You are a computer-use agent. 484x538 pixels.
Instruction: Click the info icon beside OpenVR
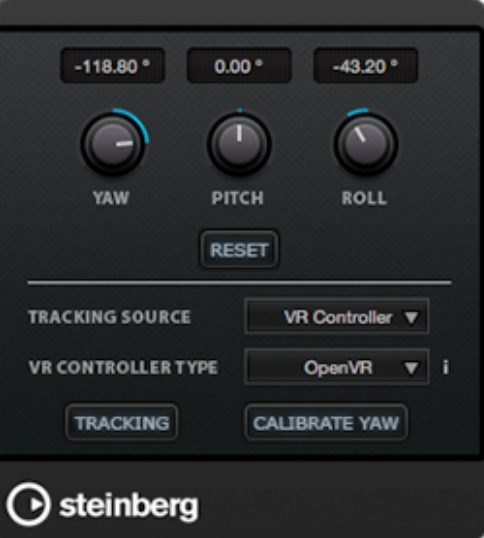tap(445, 367)
